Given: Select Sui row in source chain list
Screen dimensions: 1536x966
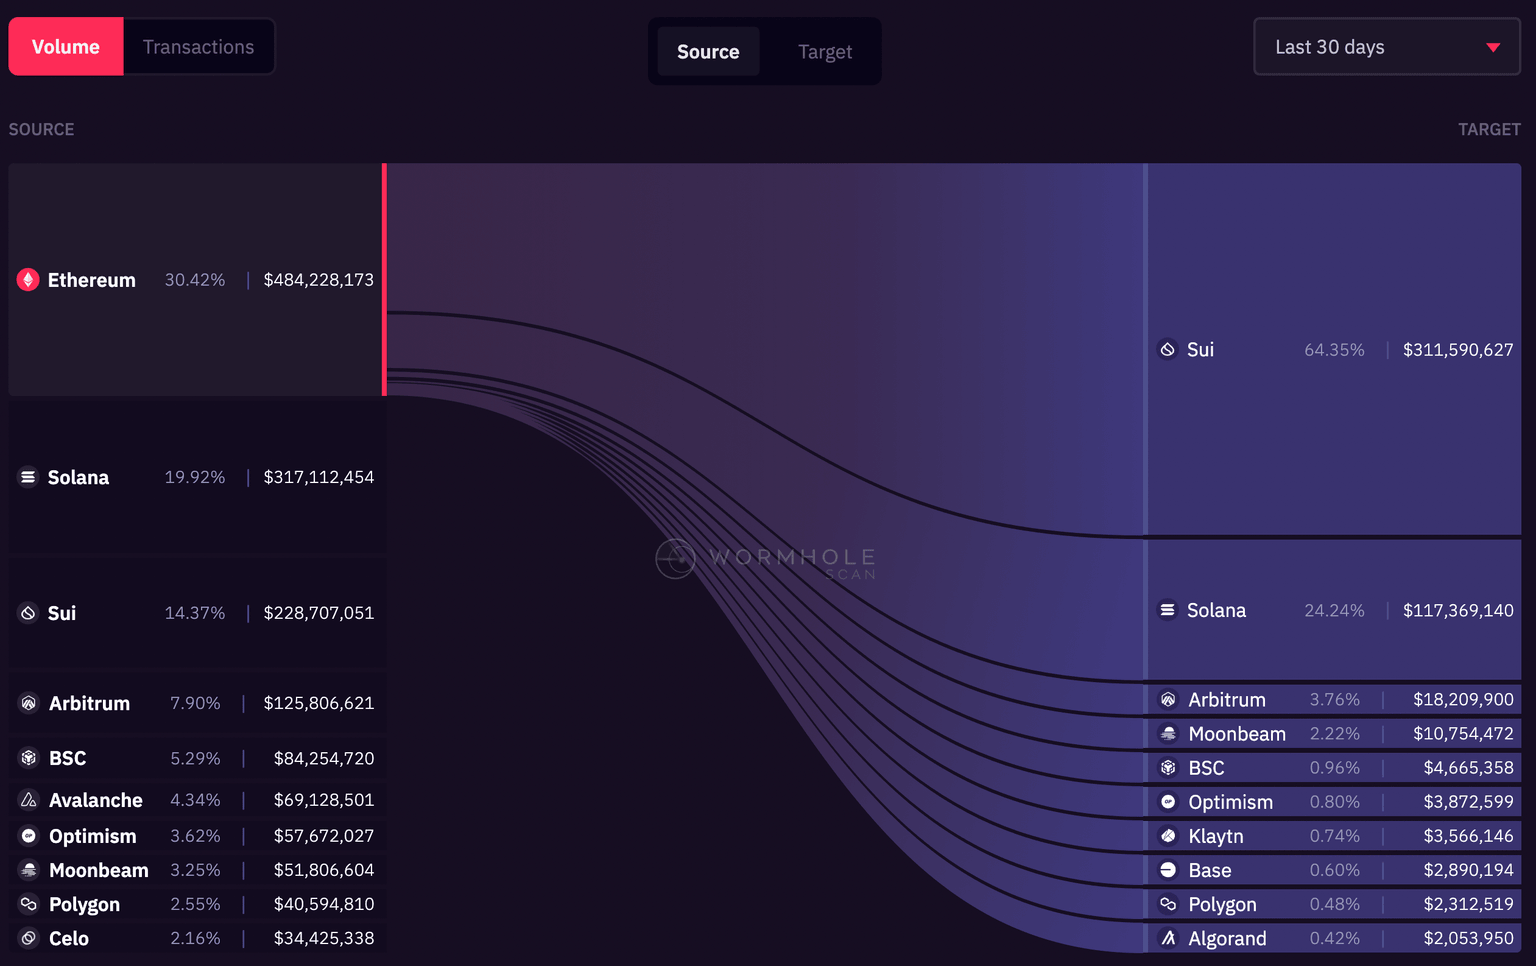Looking at the screenshot, I should tap(196, 613).
